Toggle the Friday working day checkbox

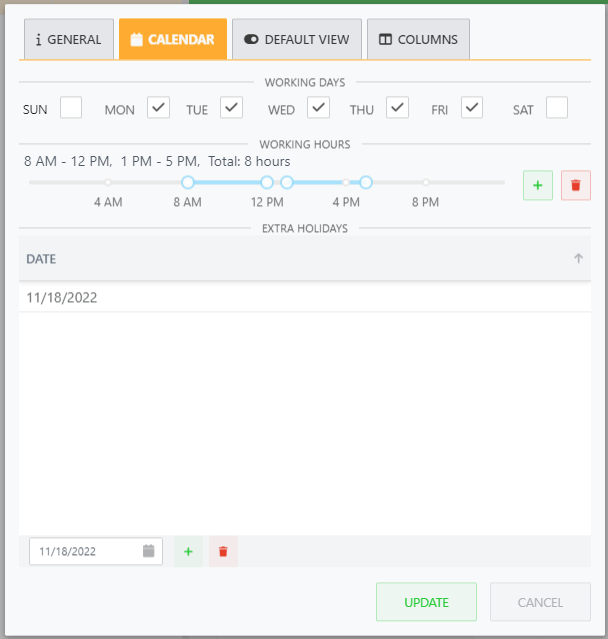(x=472, y=108)
